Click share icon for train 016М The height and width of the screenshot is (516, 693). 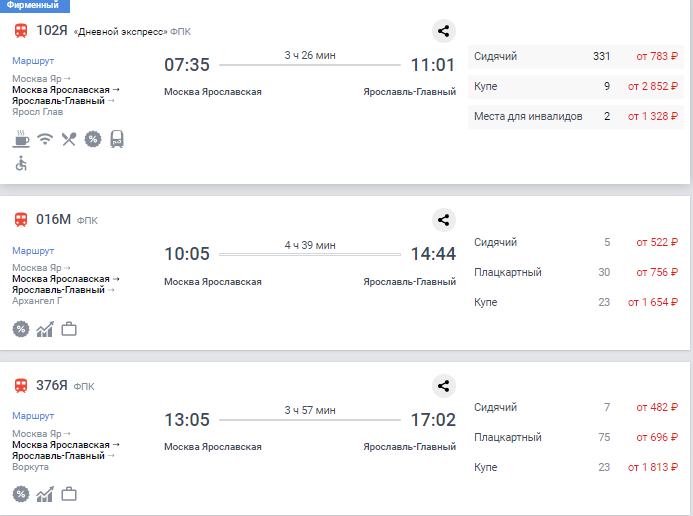[444, 220]
